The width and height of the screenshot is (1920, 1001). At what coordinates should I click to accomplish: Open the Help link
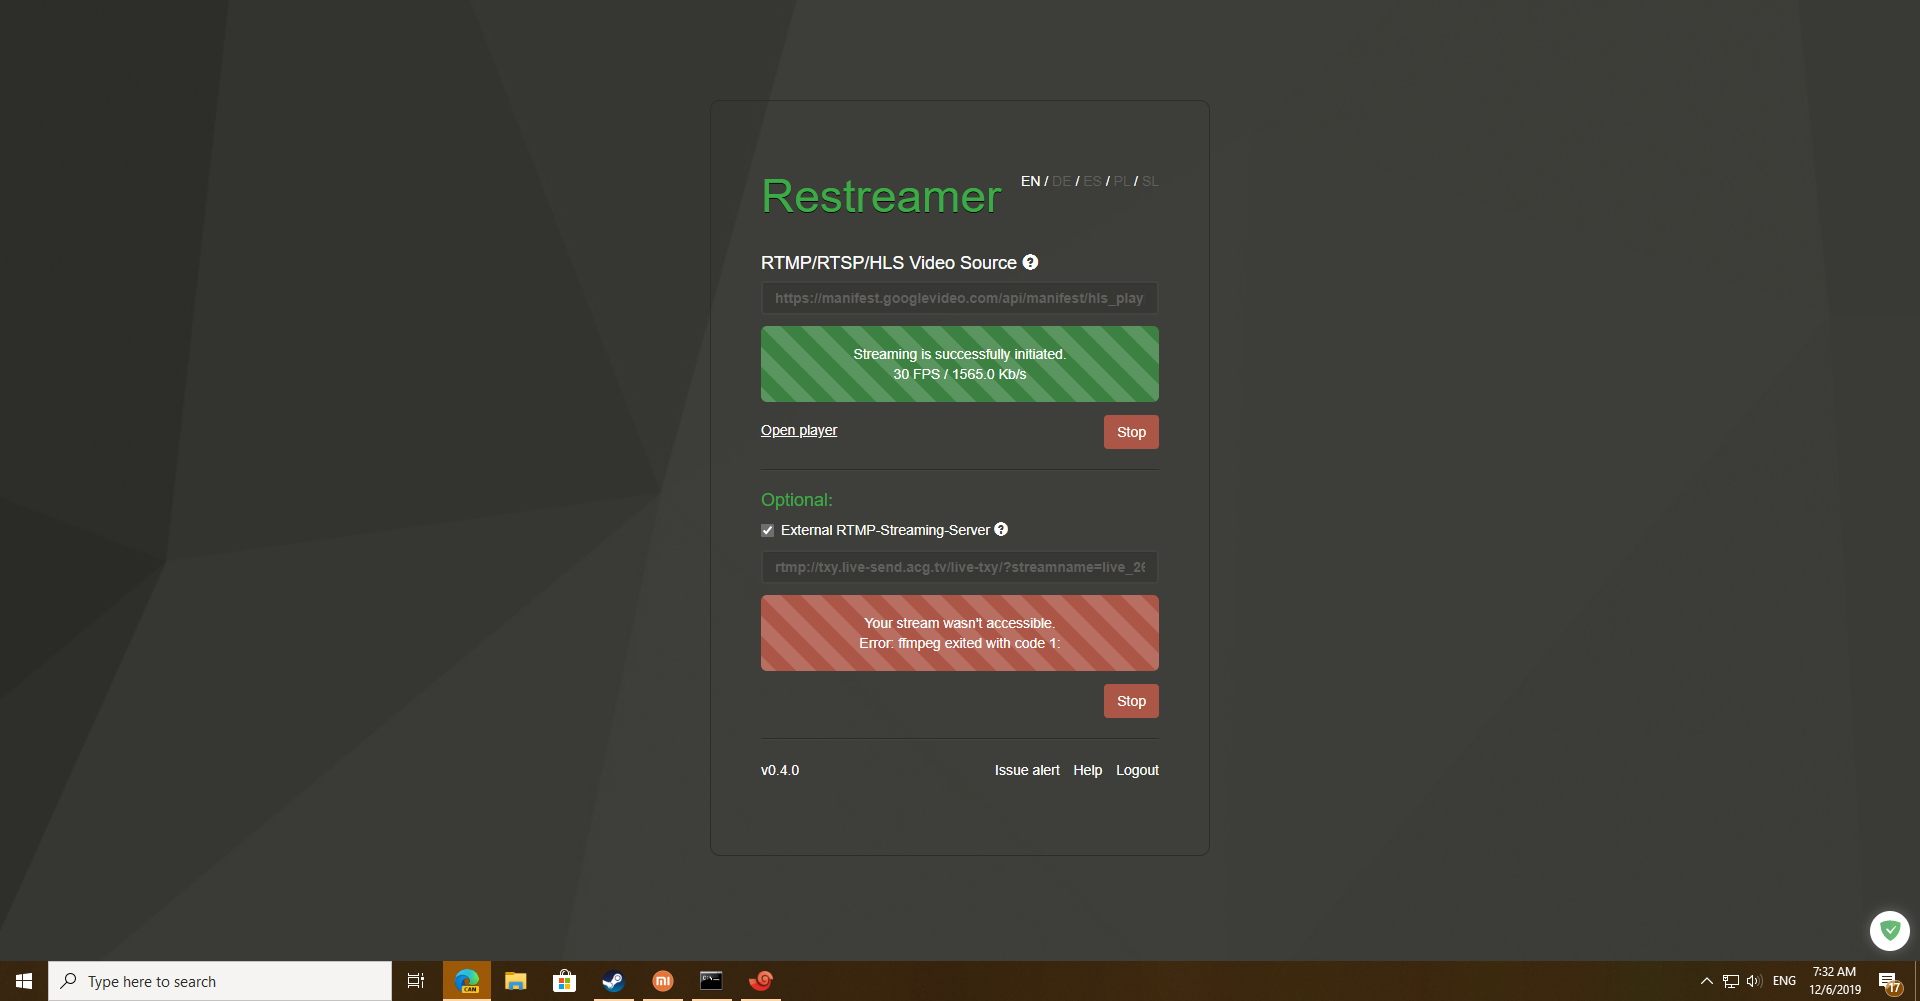coord(1087,770)
